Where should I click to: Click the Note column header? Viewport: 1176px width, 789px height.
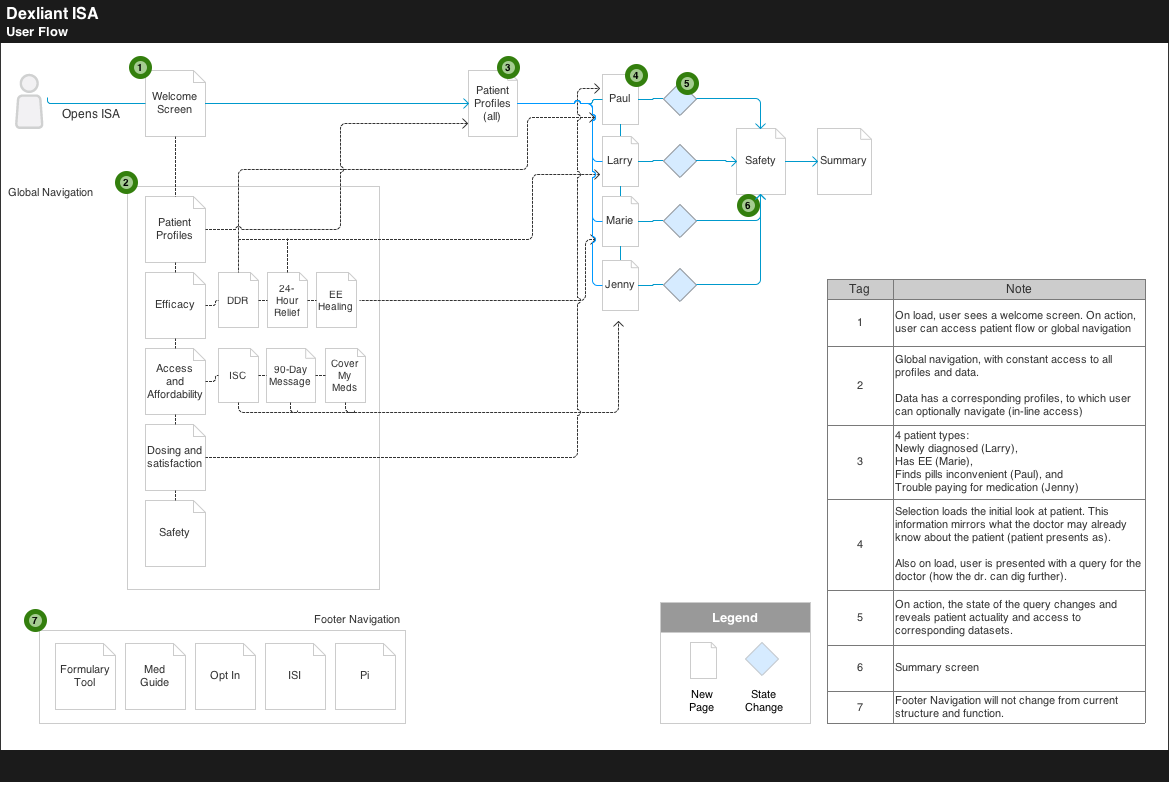(1019, 290)
